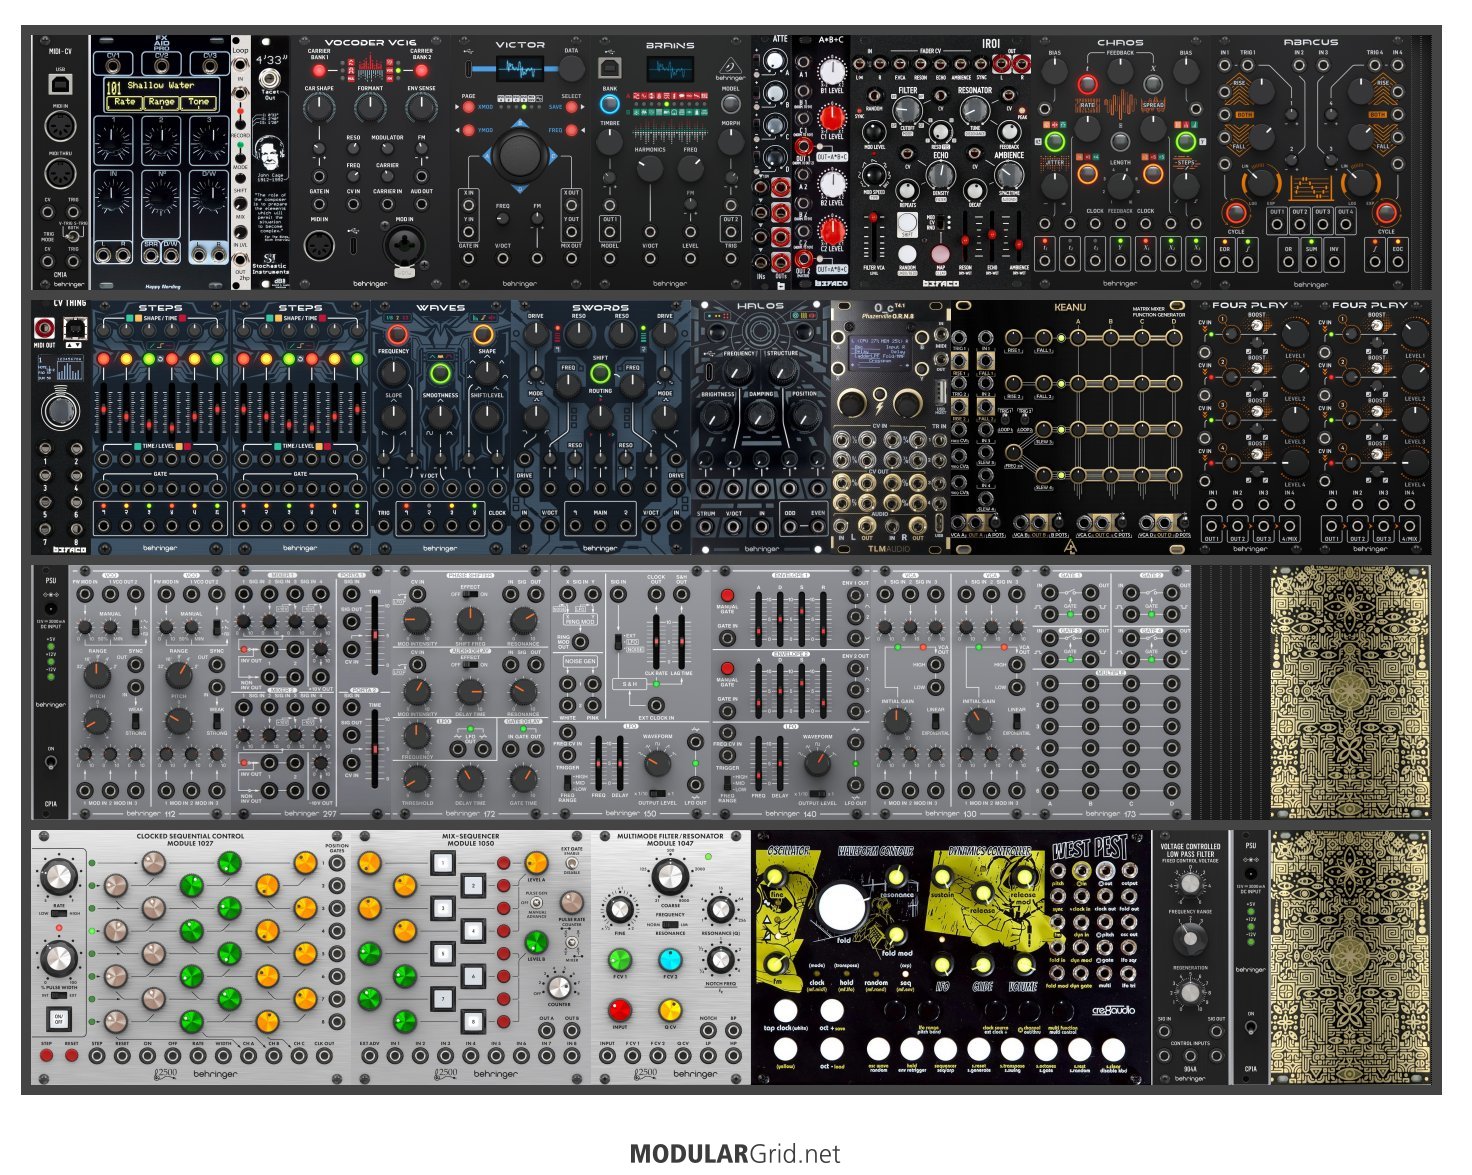
Task: Click the Victor PAGE button
Action: pos(469,105)
